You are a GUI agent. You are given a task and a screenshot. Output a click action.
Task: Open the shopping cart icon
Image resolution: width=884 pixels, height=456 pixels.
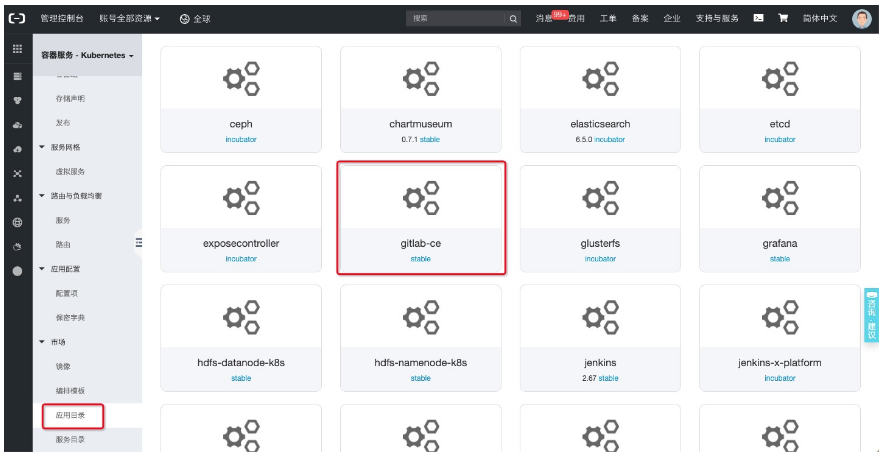click(783, 18)
